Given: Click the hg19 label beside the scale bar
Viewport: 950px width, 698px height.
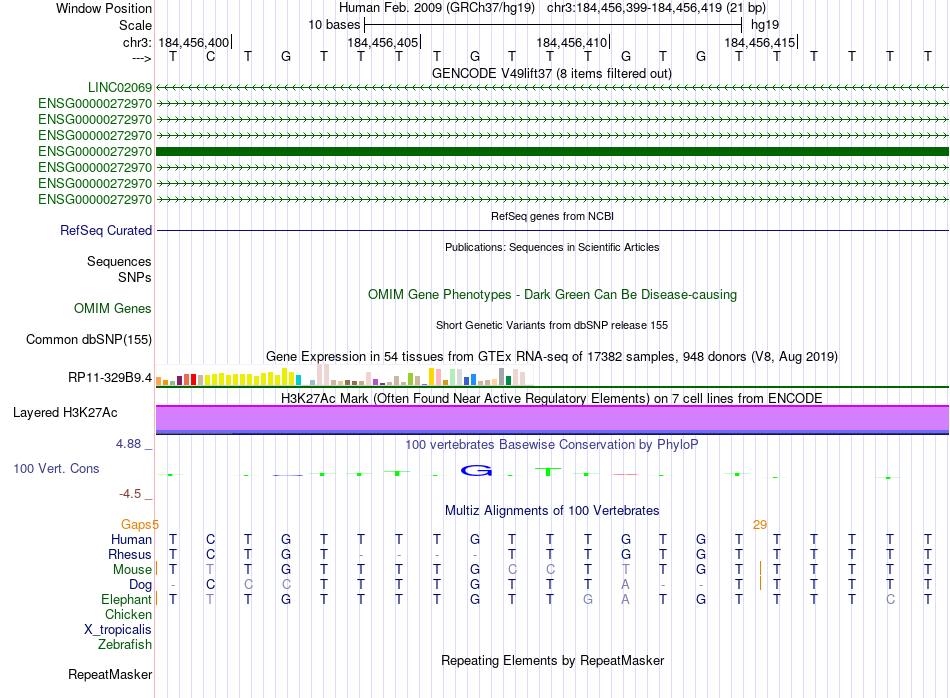Looking at the screenshot, I should pos(765,25).
